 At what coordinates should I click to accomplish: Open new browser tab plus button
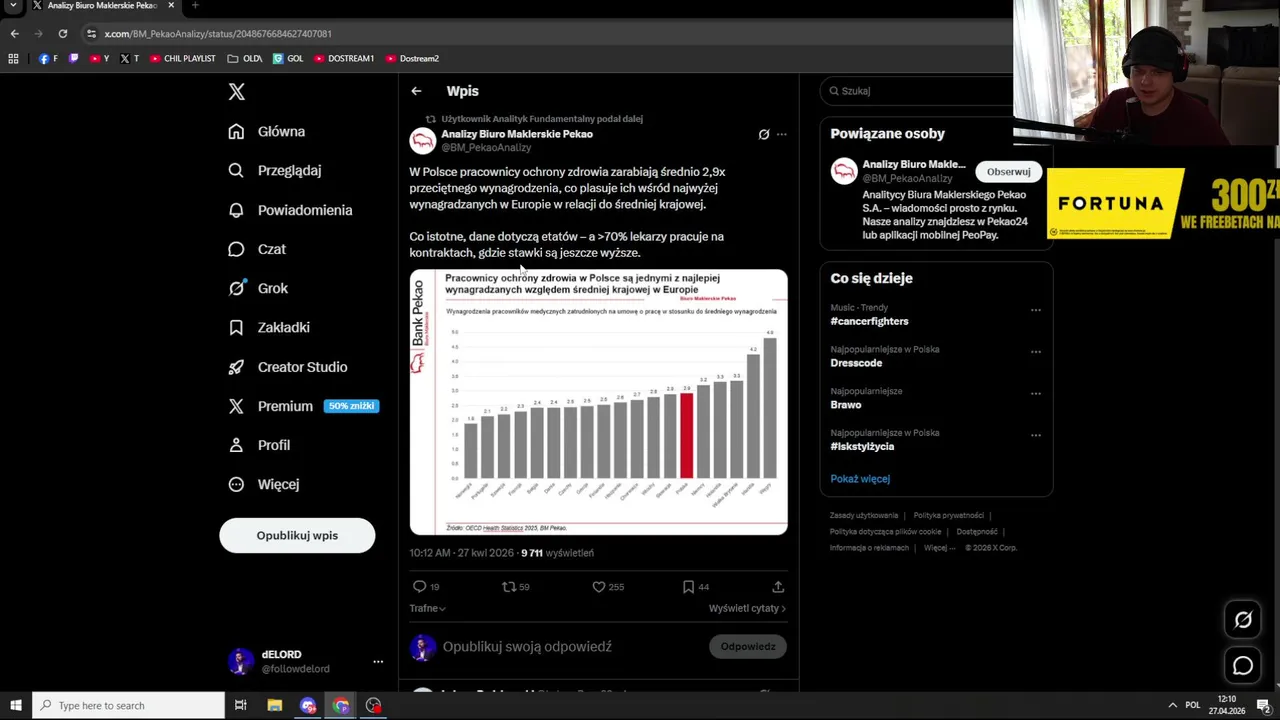coord(195,6)
